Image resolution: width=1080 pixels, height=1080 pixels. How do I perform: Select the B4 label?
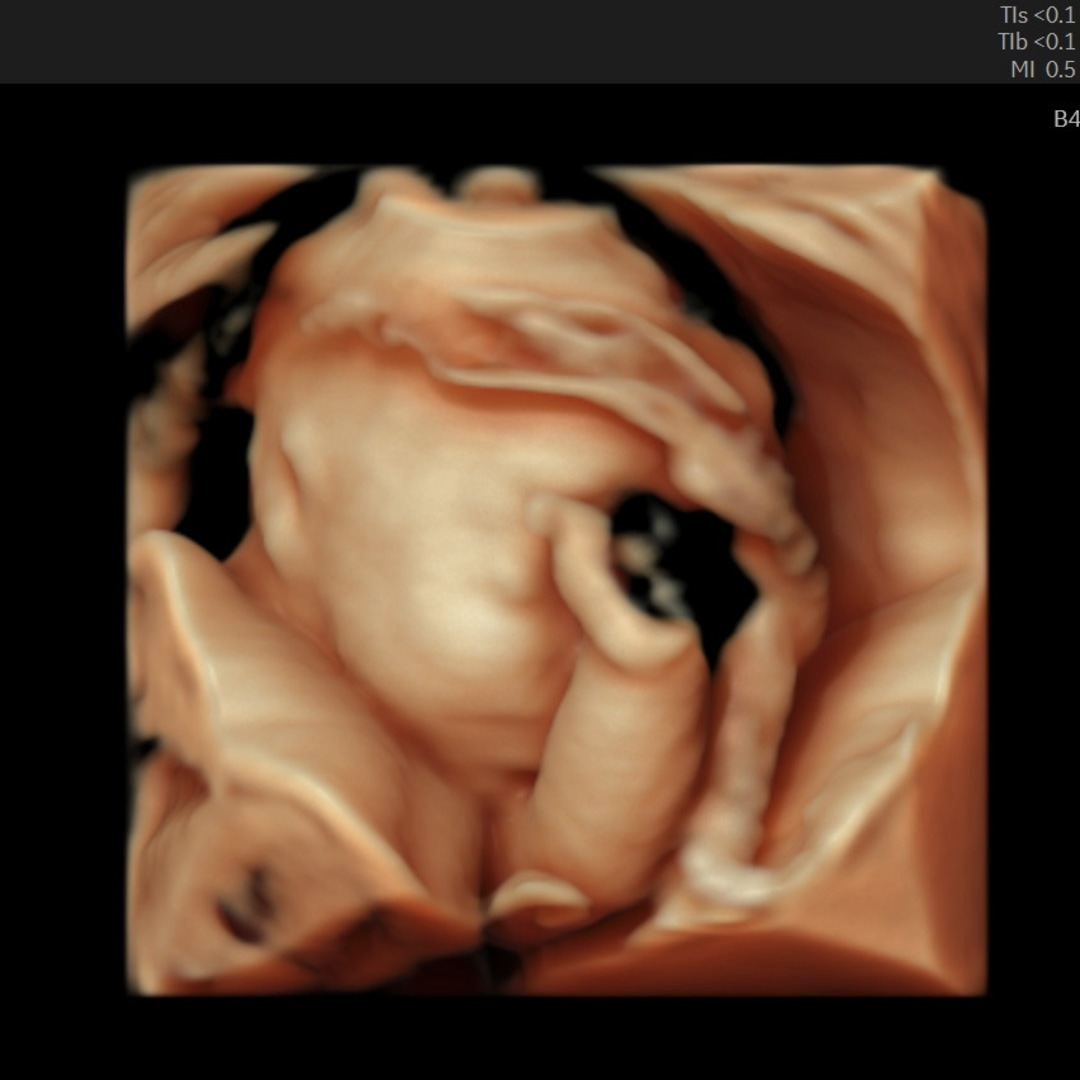pyautogui.click(x=1066, y=119)
